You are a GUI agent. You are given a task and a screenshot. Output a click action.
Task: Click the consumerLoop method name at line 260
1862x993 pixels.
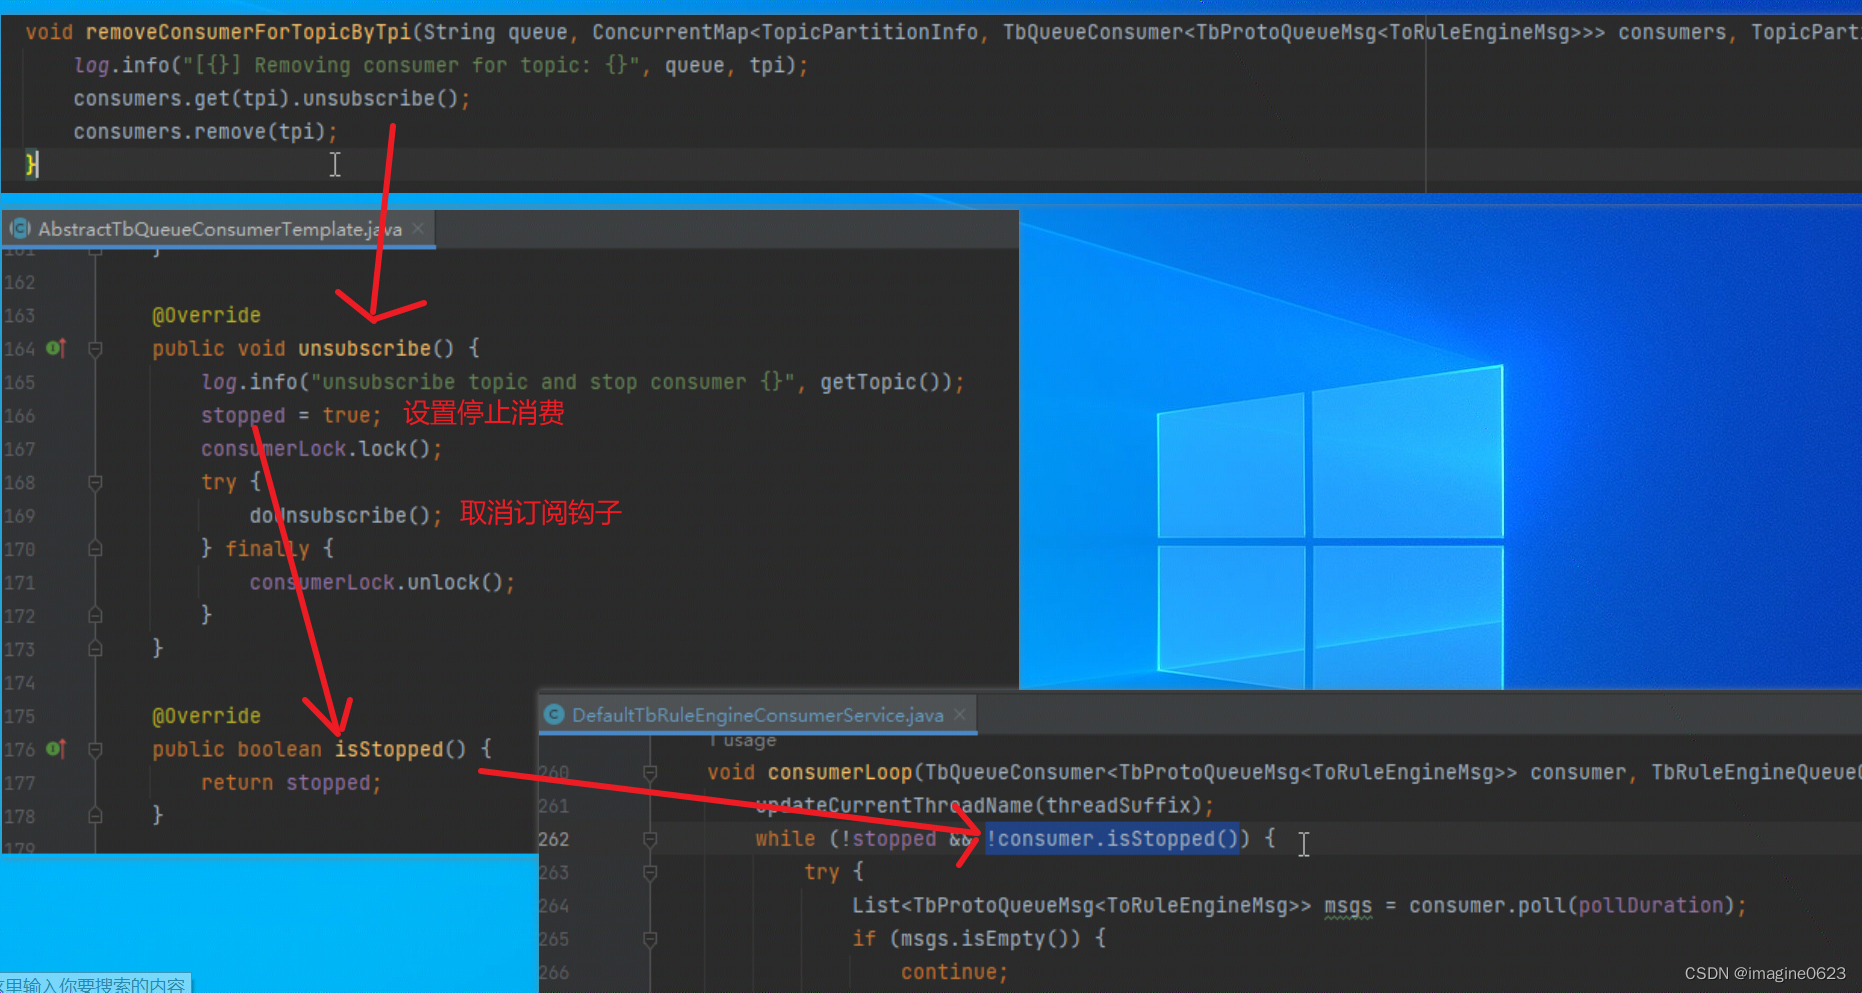tap(840, 772)
